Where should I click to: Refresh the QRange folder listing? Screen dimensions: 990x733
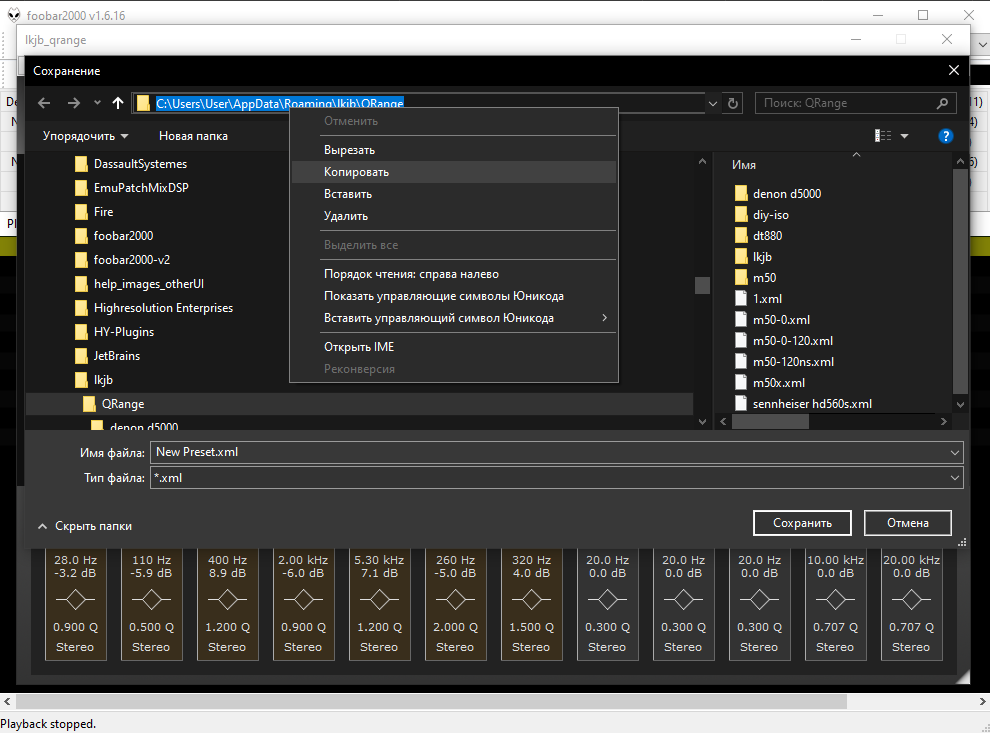pyautogui.click(x=732, y=103)
